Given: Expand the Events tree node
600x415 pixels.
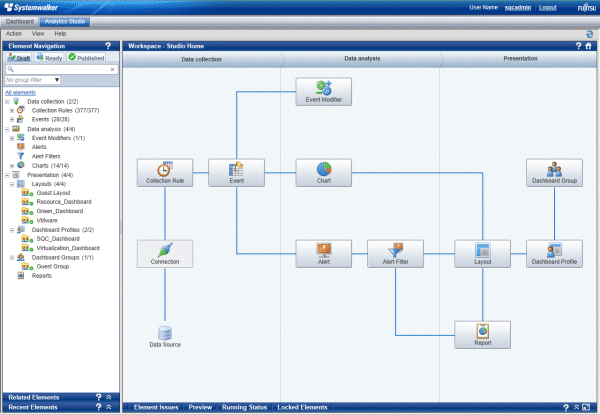Looking at the screenshot, I should pos(12,120).
